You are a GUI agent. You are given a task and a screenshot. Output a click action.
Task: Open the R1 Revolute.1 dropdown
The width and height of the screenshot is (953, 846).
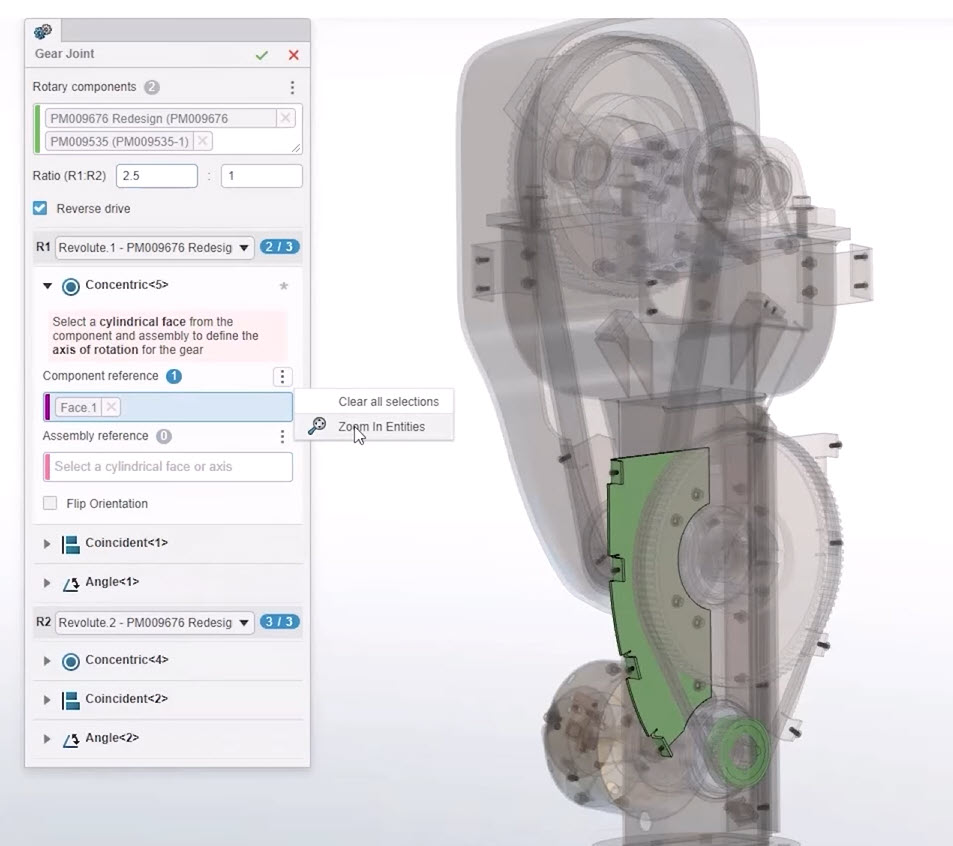coord(154,247)
